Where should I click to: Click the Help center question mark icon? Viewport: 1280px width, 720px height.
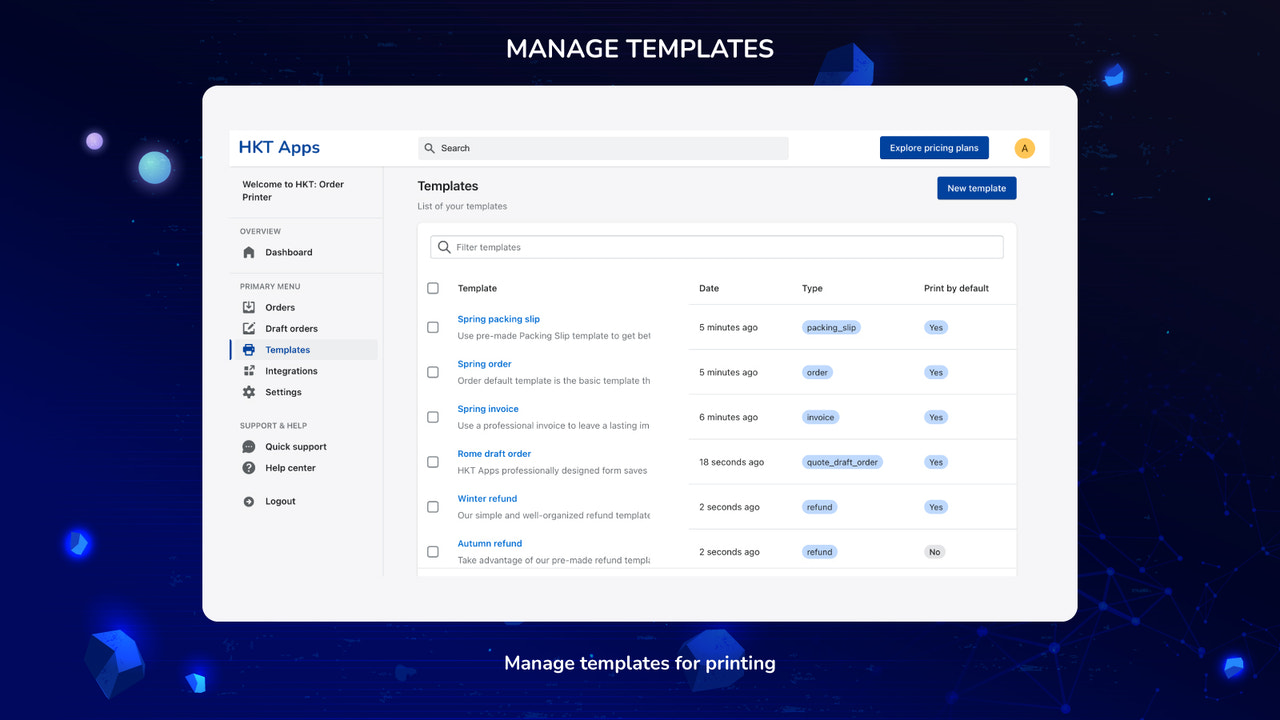click(247, 467)
